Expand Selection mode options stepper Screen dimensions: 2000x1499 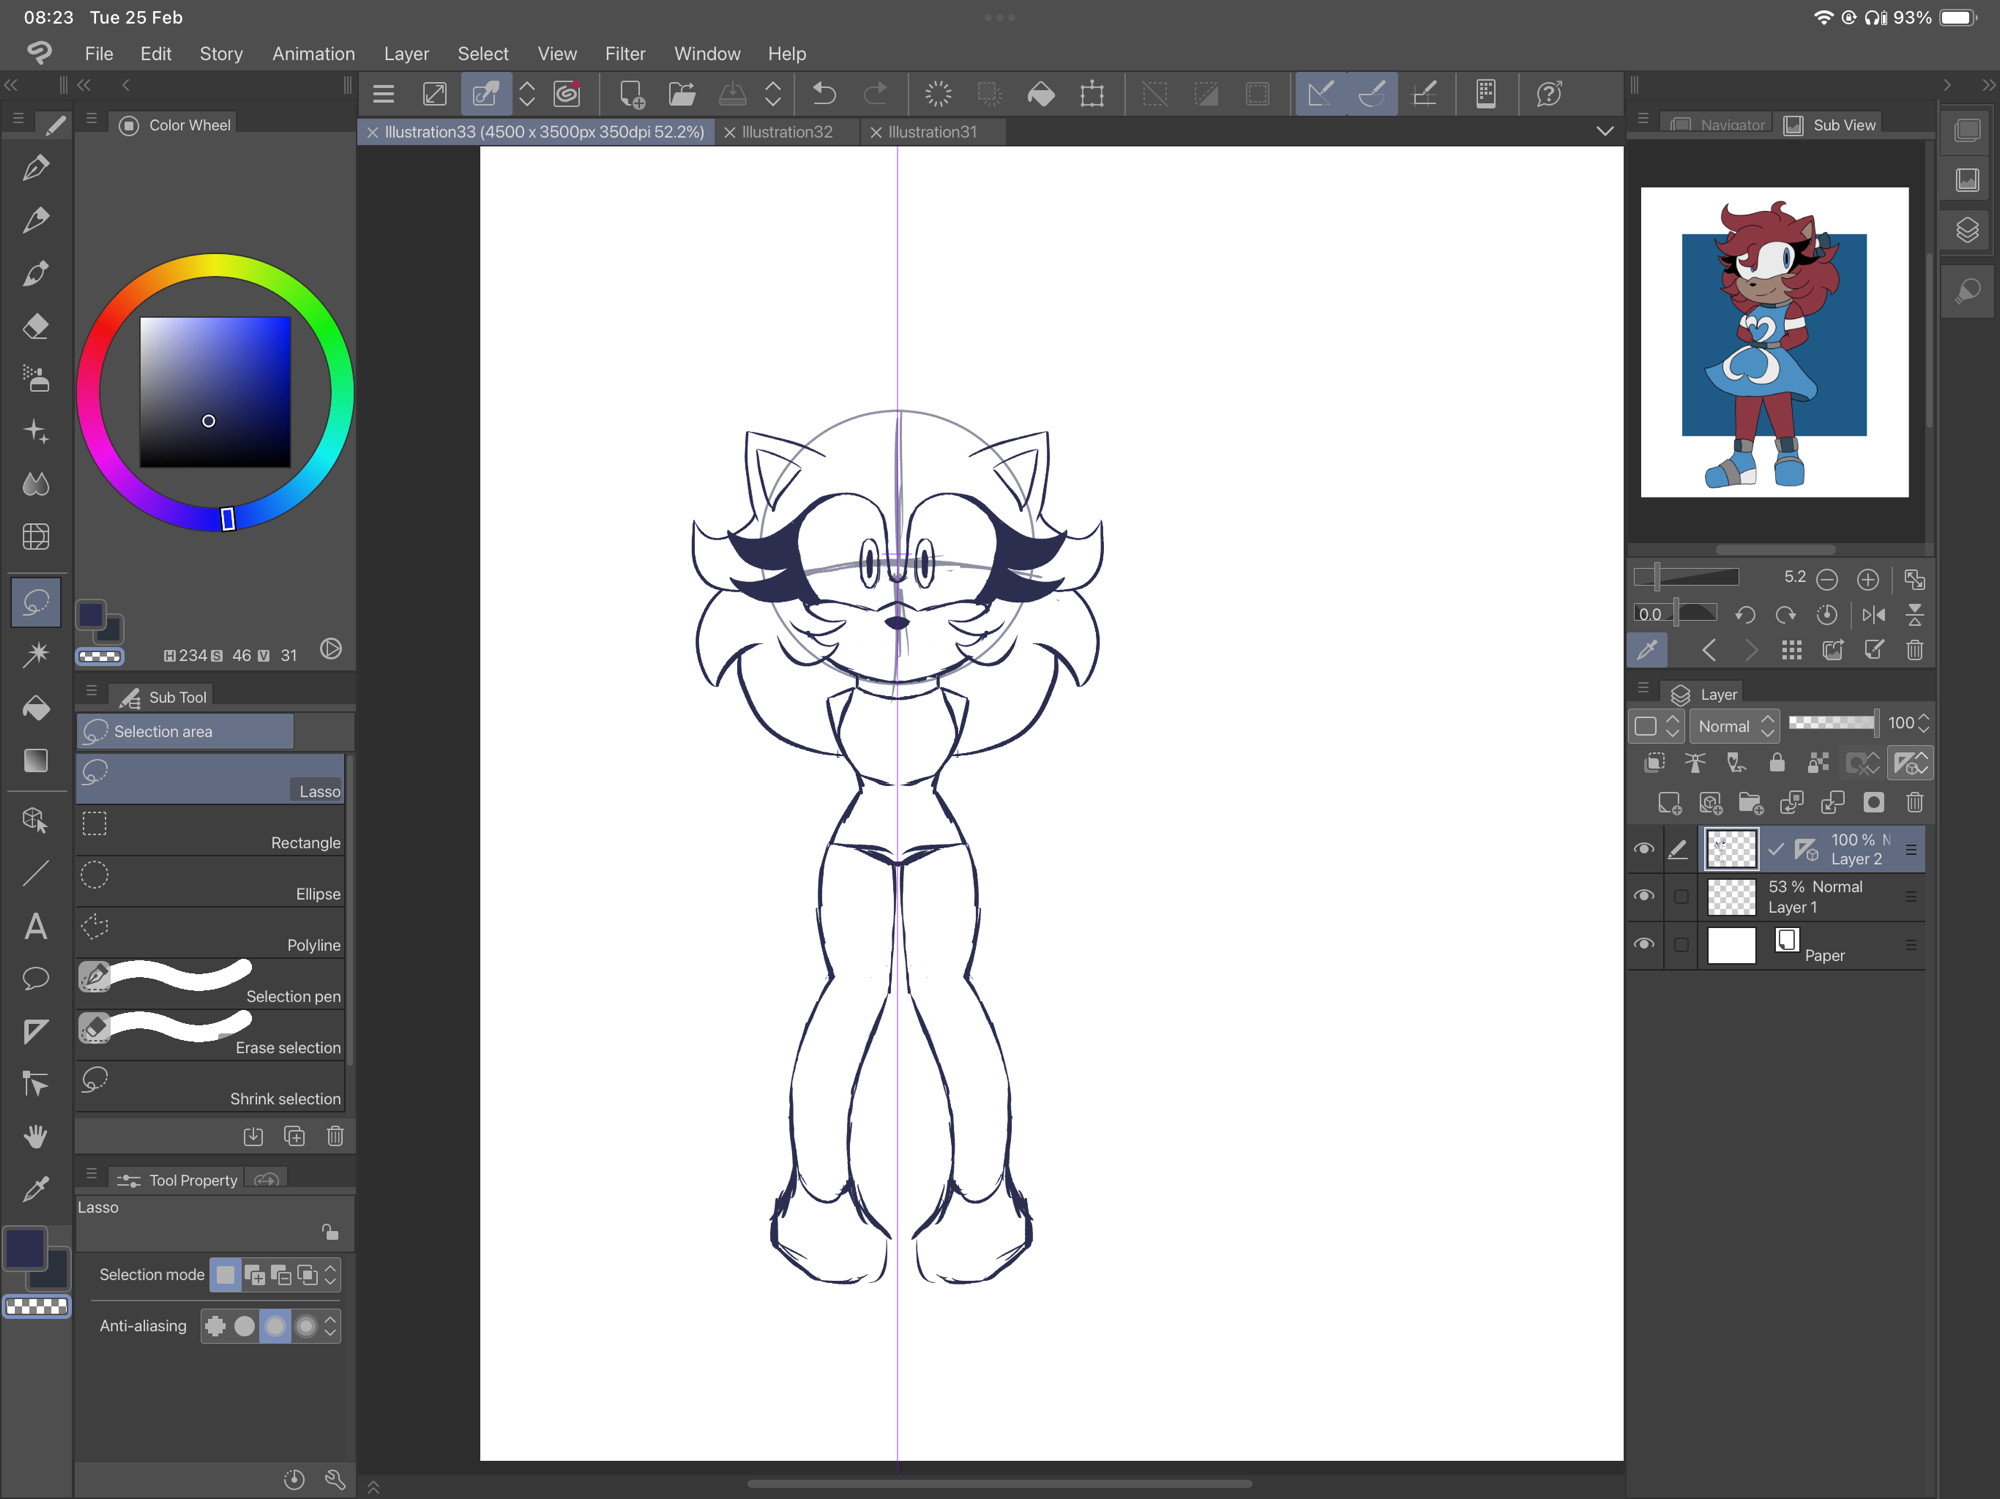coord(331,1275)
